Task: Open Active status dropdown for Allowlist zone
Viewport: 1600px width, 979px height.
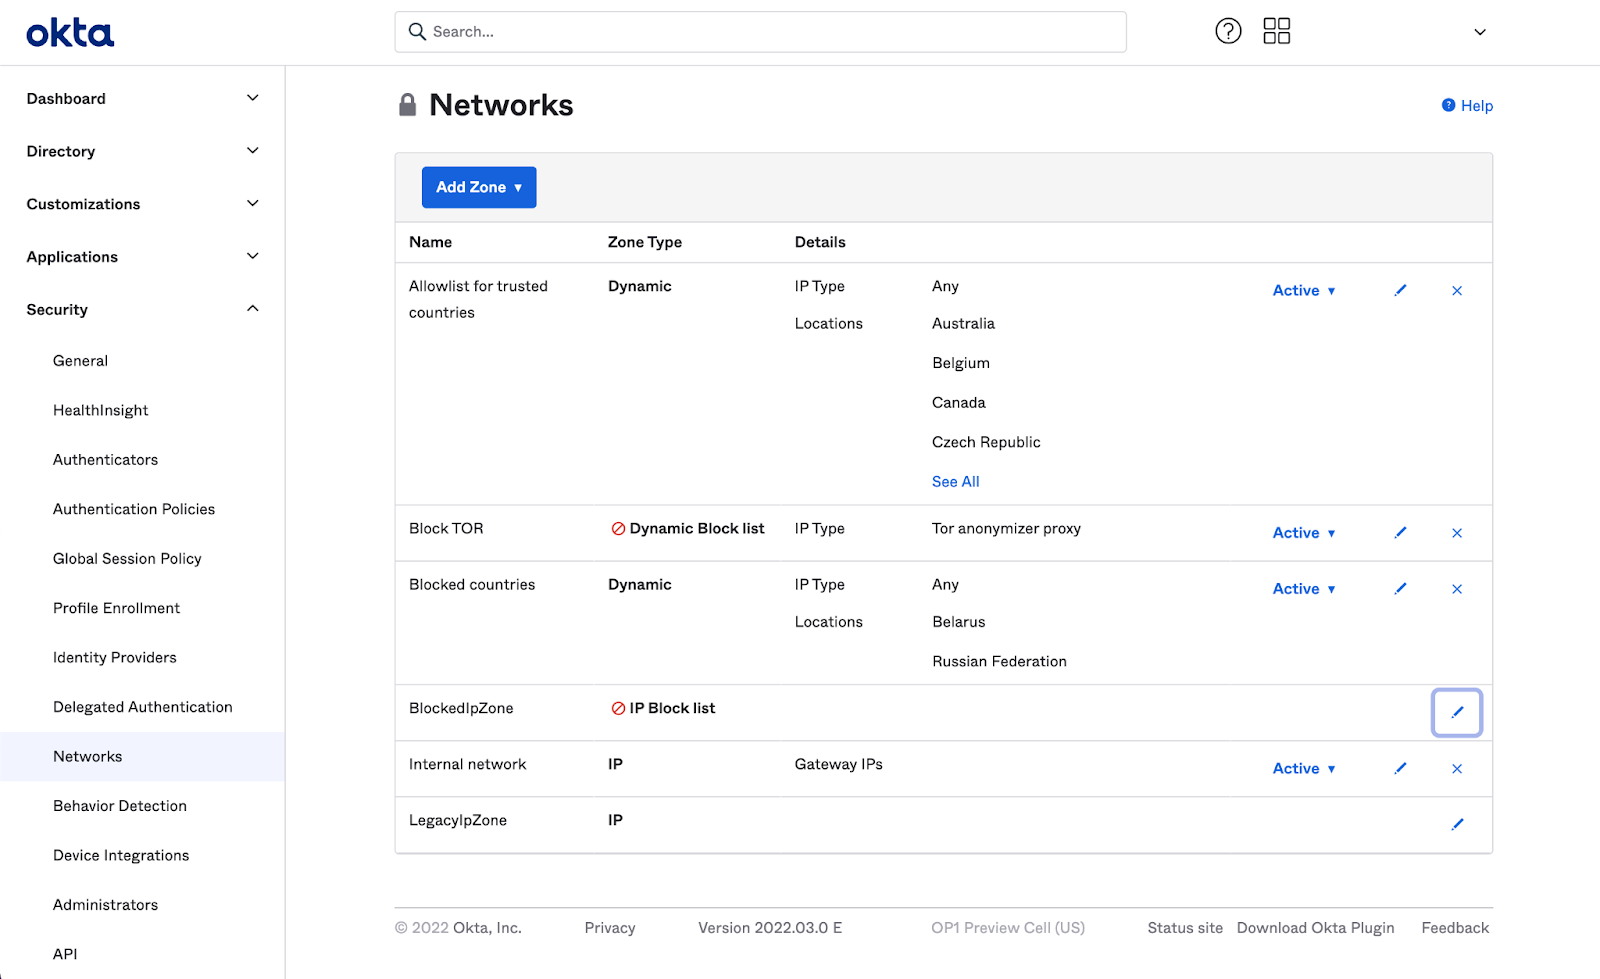Action: point(1304,290)
